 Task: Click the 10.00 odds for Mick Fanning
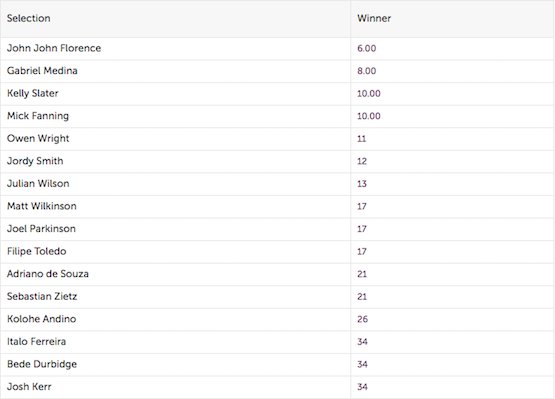tap(369, 116)
